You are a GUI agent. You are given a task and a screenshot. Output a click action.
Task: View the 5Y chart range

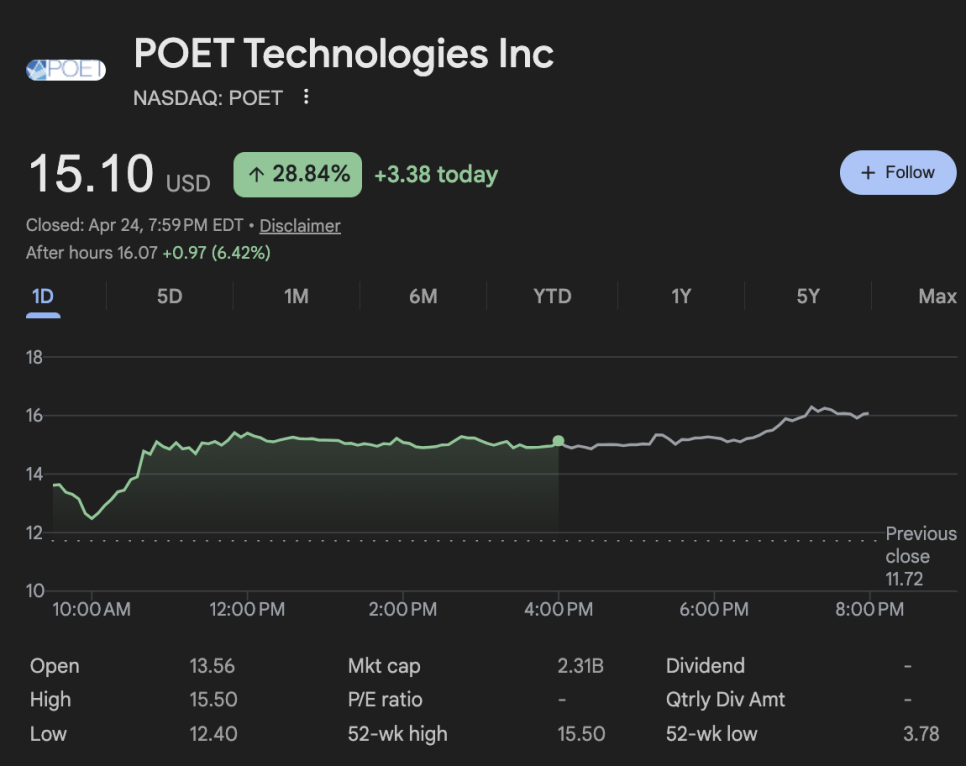point(808,296)
